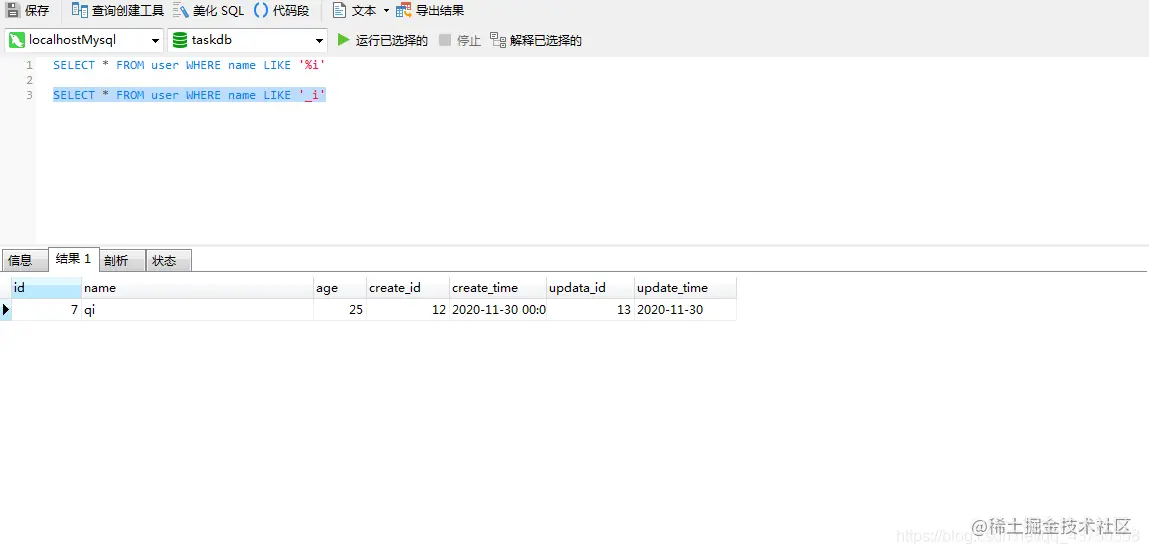This screenshot has width=1149, height=554.
Task: Click the age column header
Action: (340, 288)
